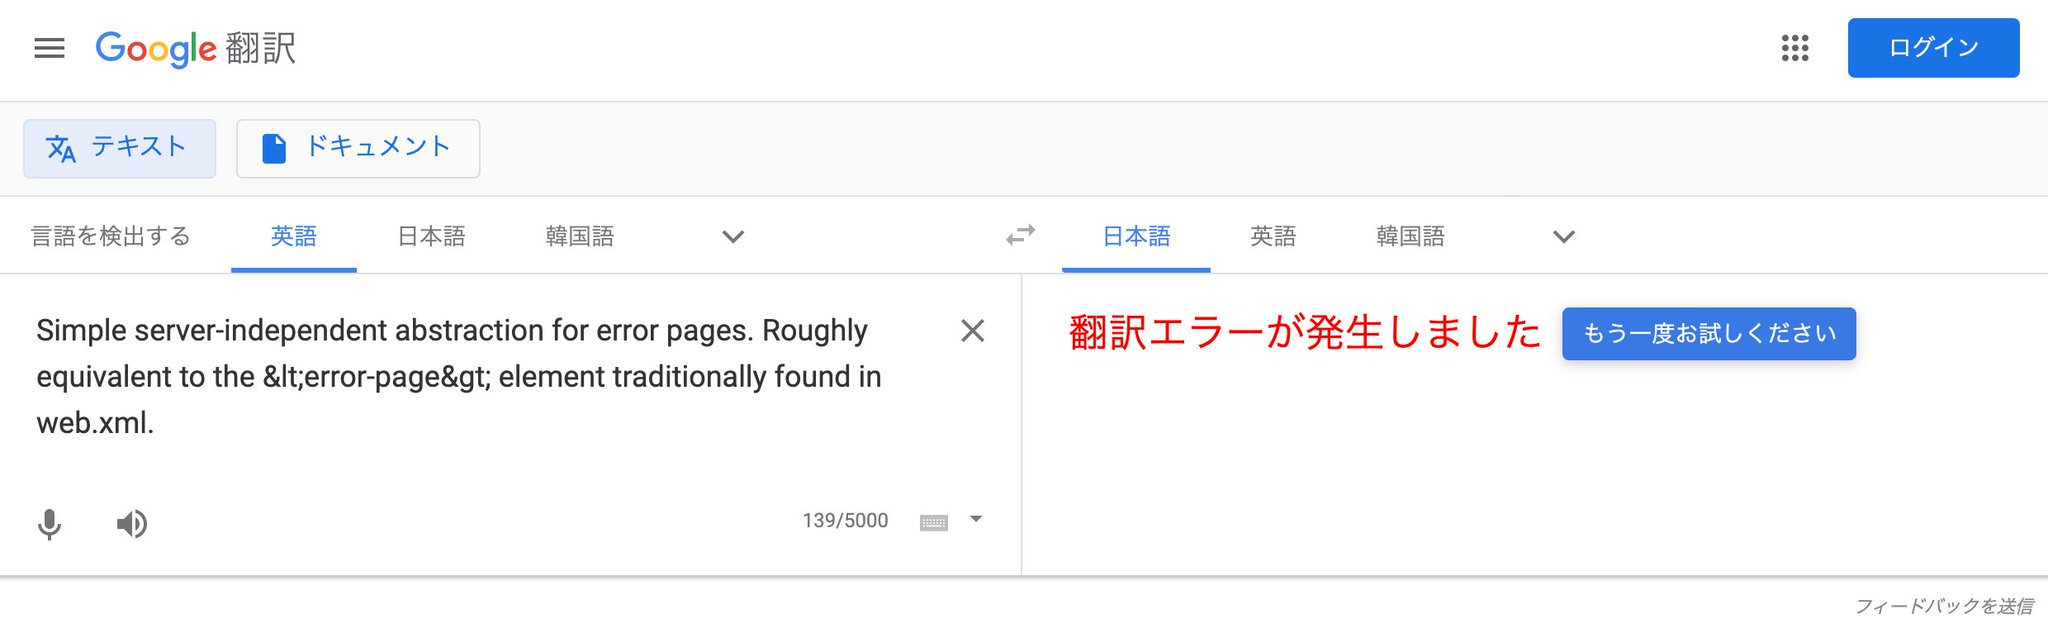This screenshot has height=638, width=2048.
Task: Toggle the virtual keyboard icon
Action: click(933, 522)
